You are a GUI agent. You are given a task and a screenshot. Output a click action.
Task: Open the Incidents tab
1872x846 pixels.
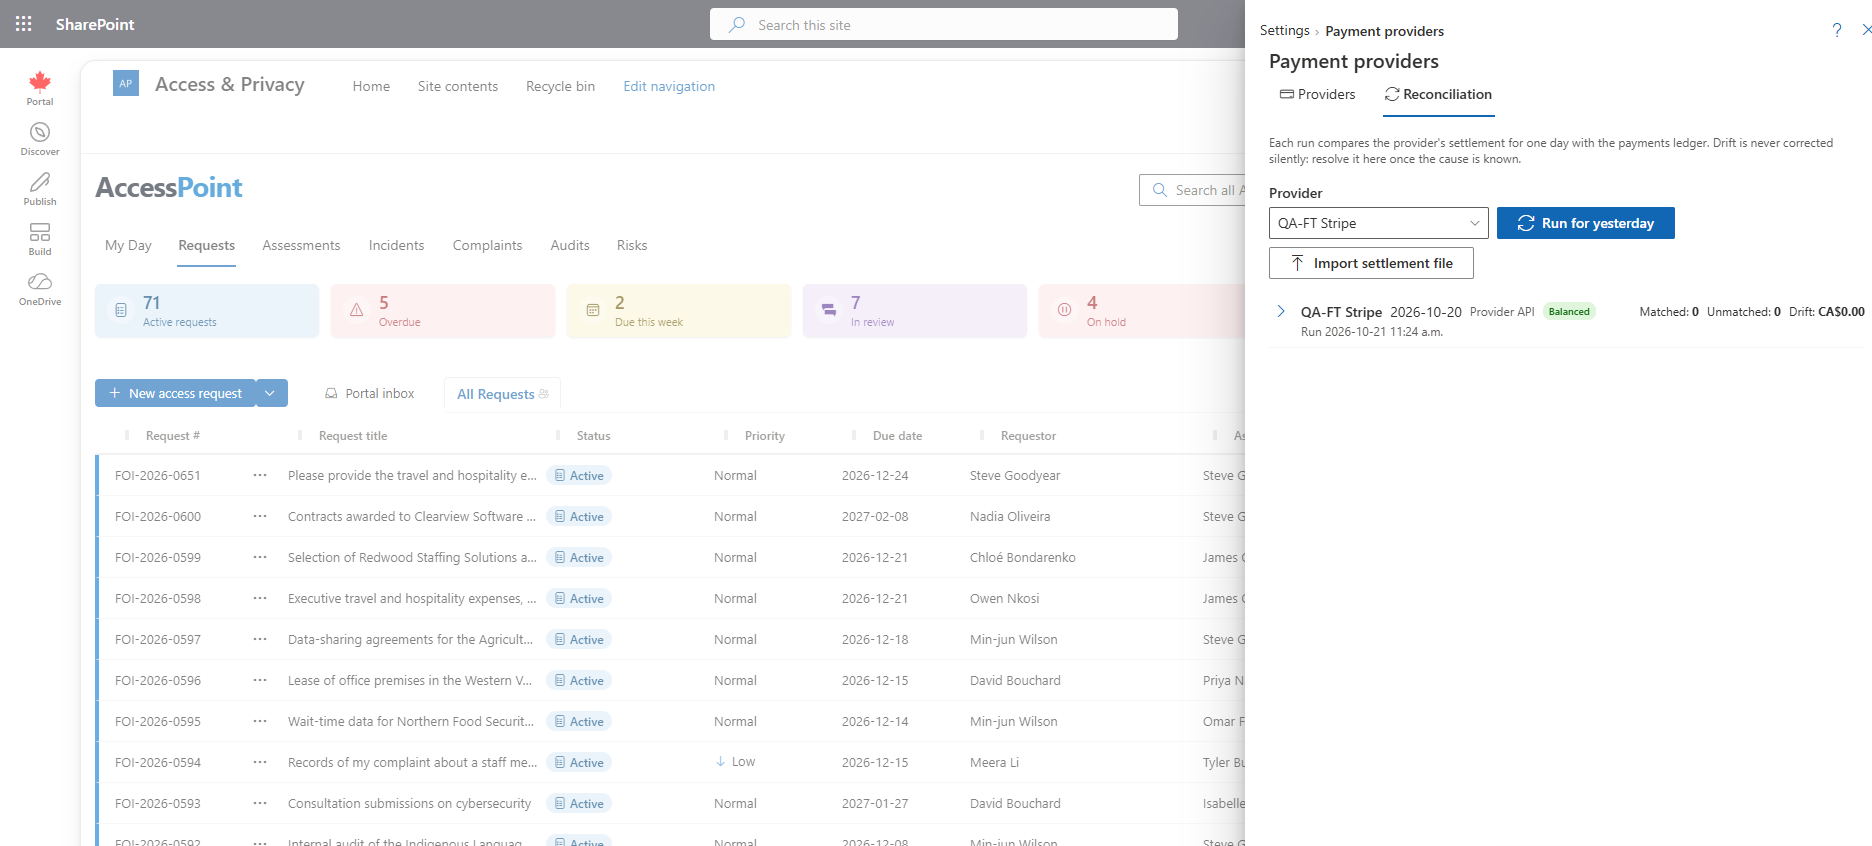[396, 245]
